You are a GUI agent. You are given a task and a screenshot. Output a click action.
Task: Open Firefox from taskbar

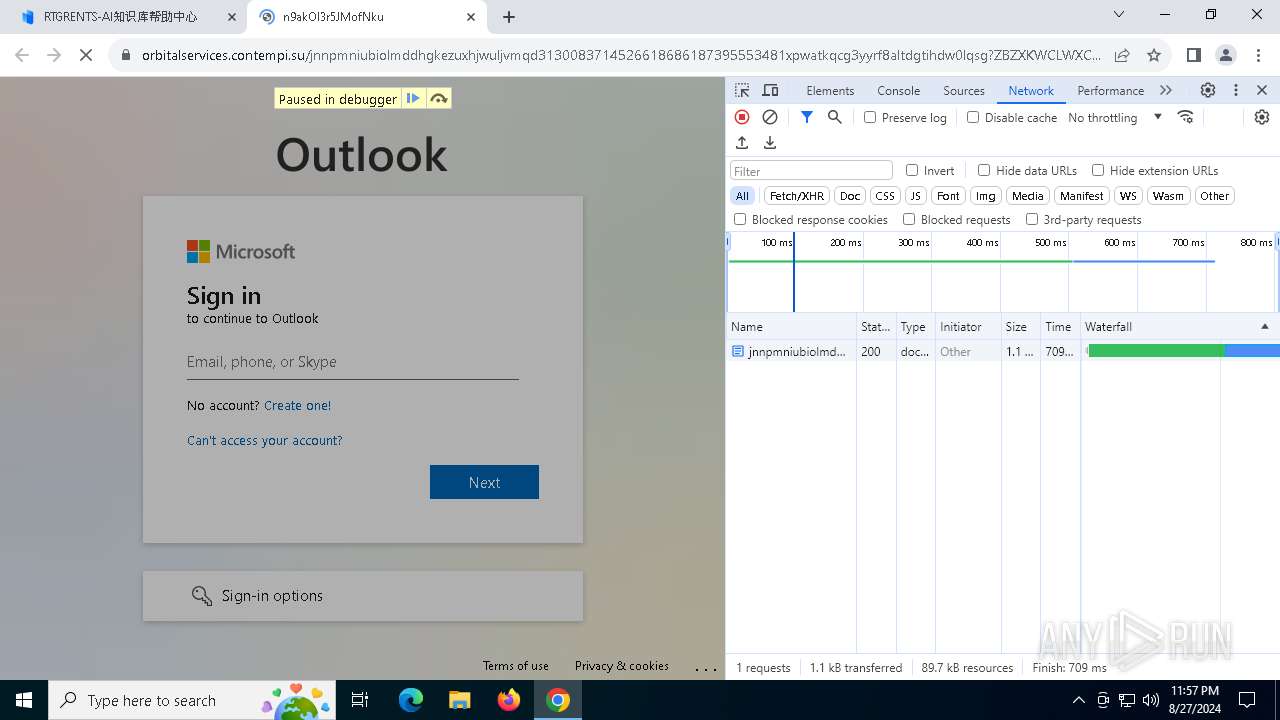point(509,700)
